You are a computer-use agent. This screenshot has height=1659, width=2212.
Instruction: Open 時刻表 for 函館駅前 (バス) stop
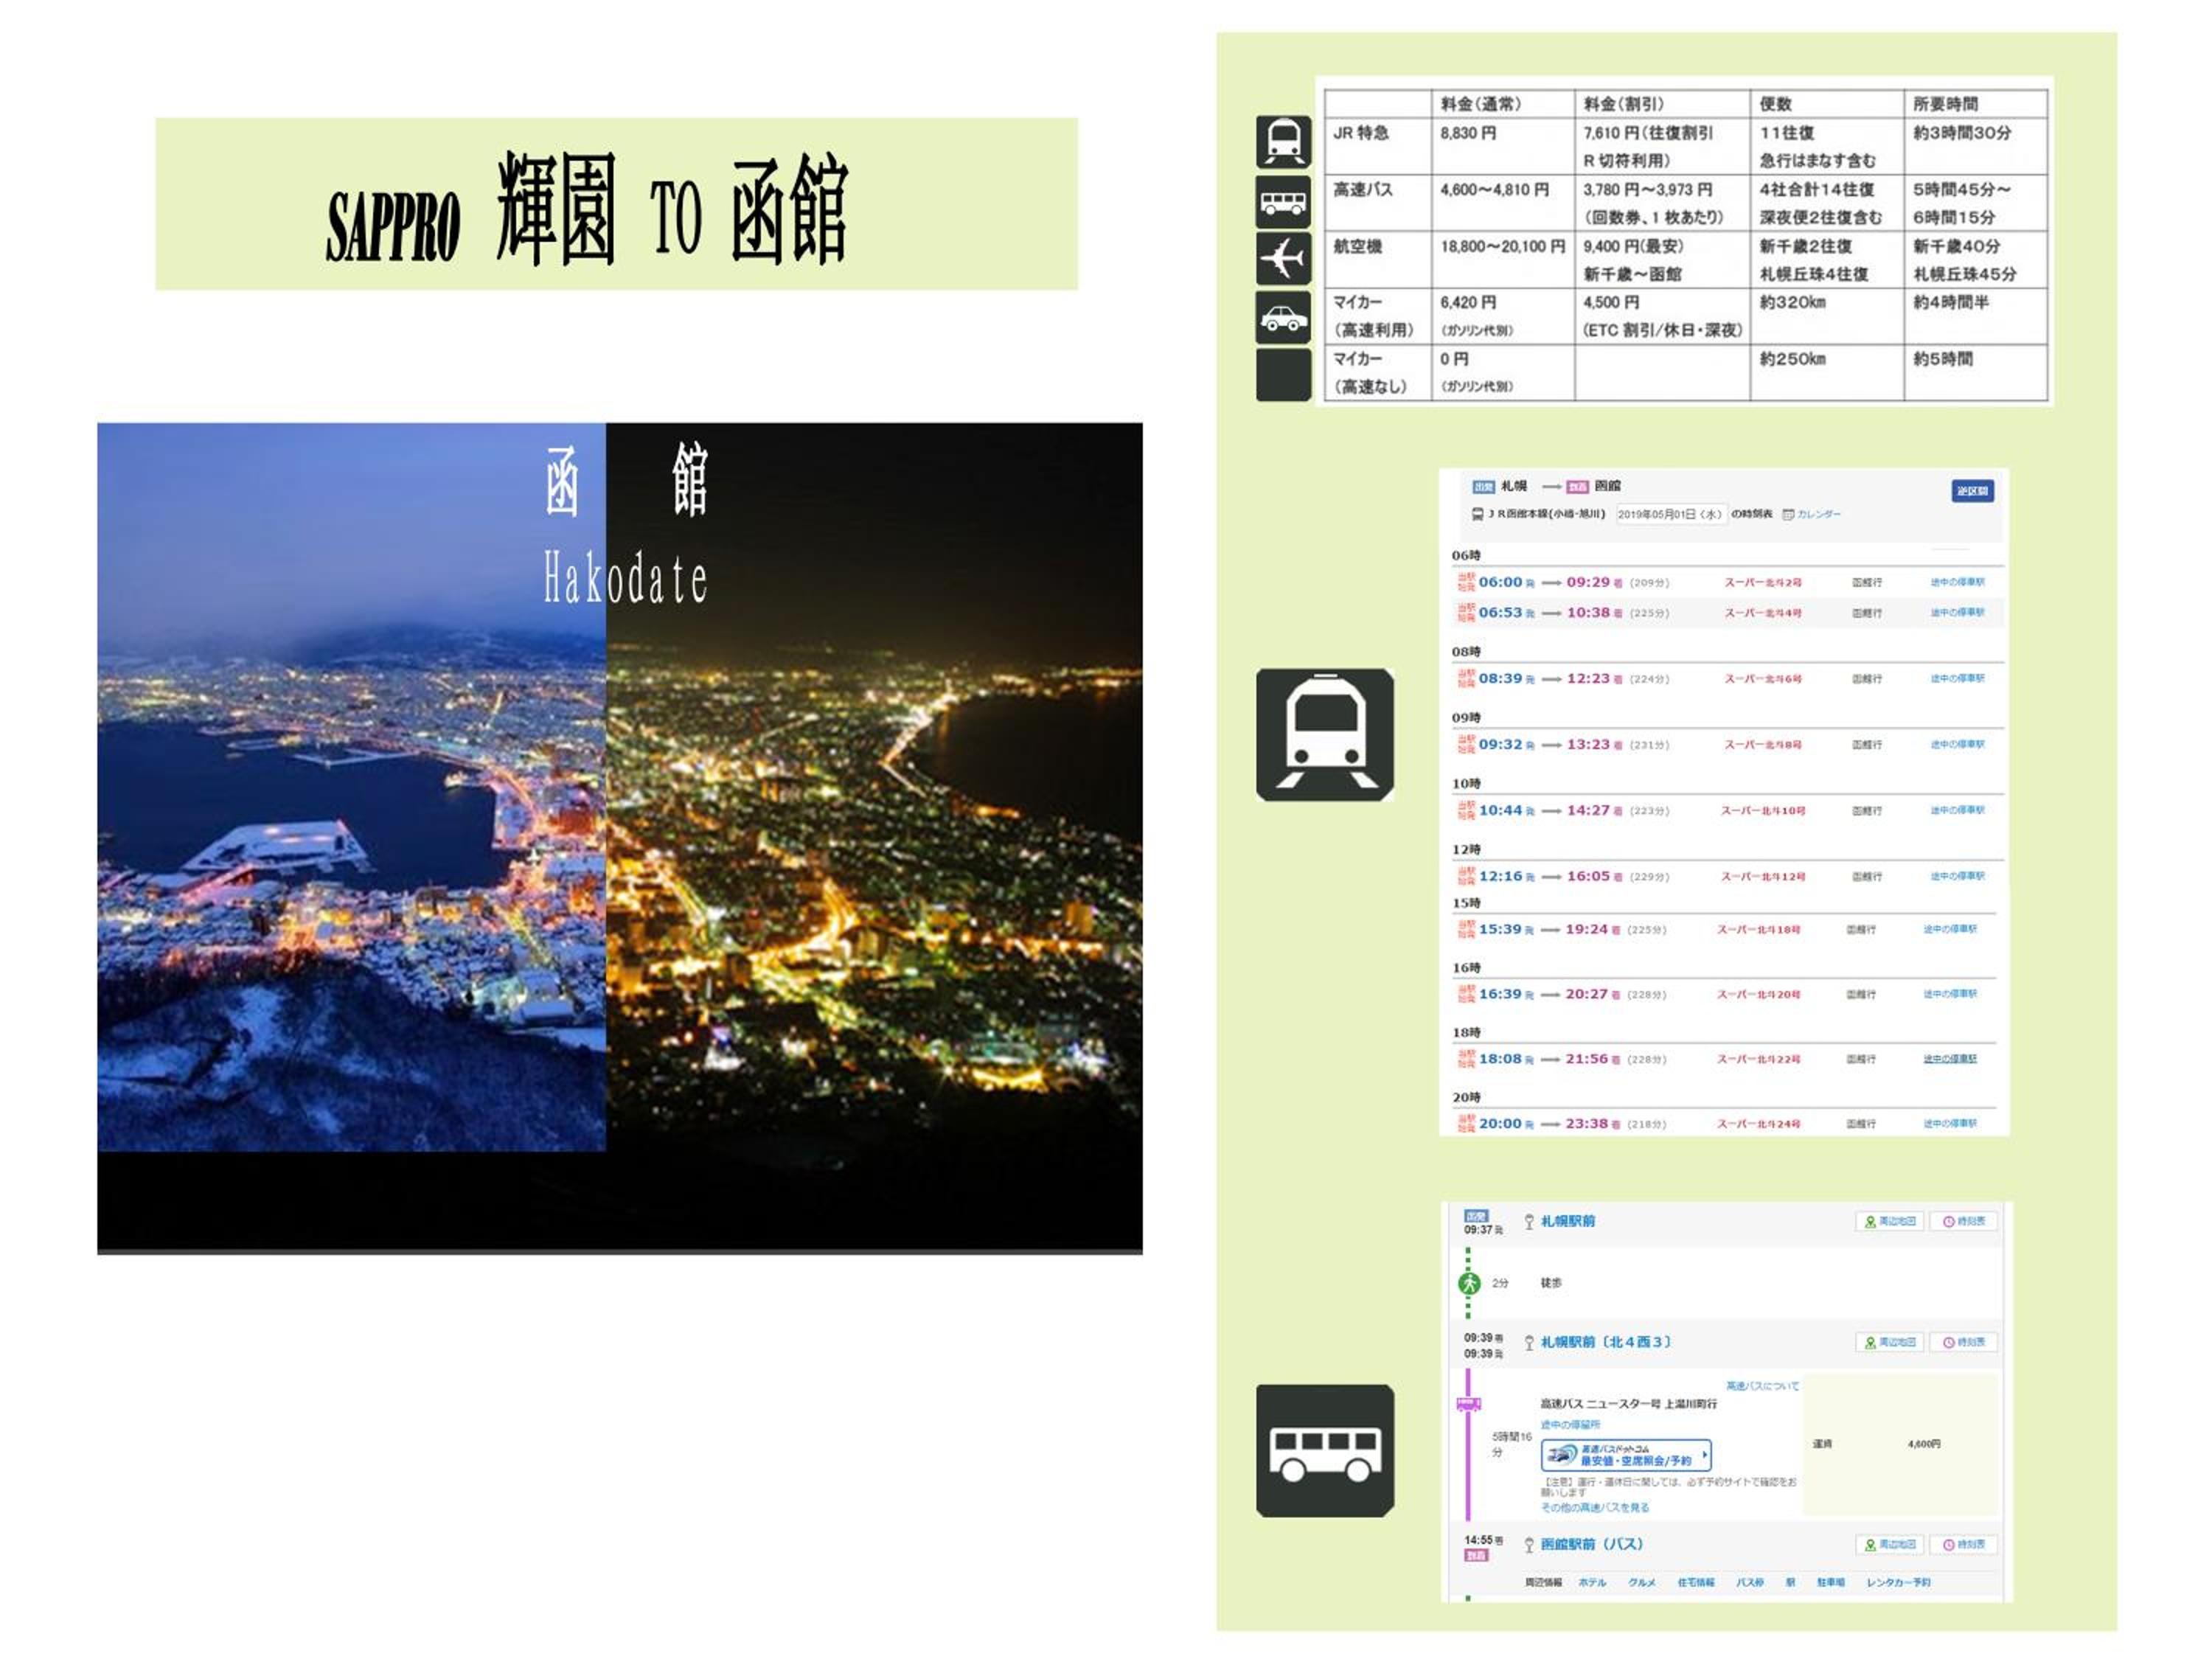(1963, 1544)
